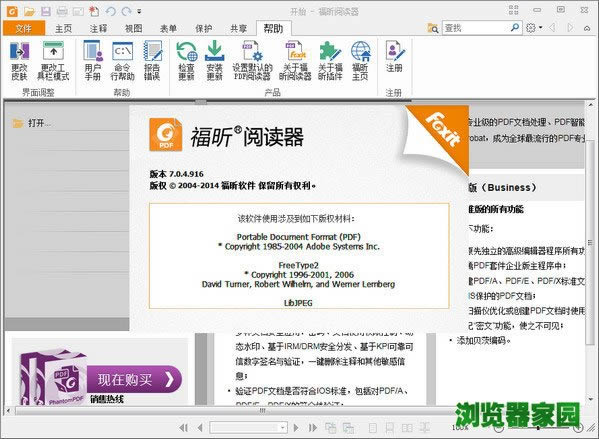
Task: Click the redo arrow in quick access toolbar
Action: (126, 11)
